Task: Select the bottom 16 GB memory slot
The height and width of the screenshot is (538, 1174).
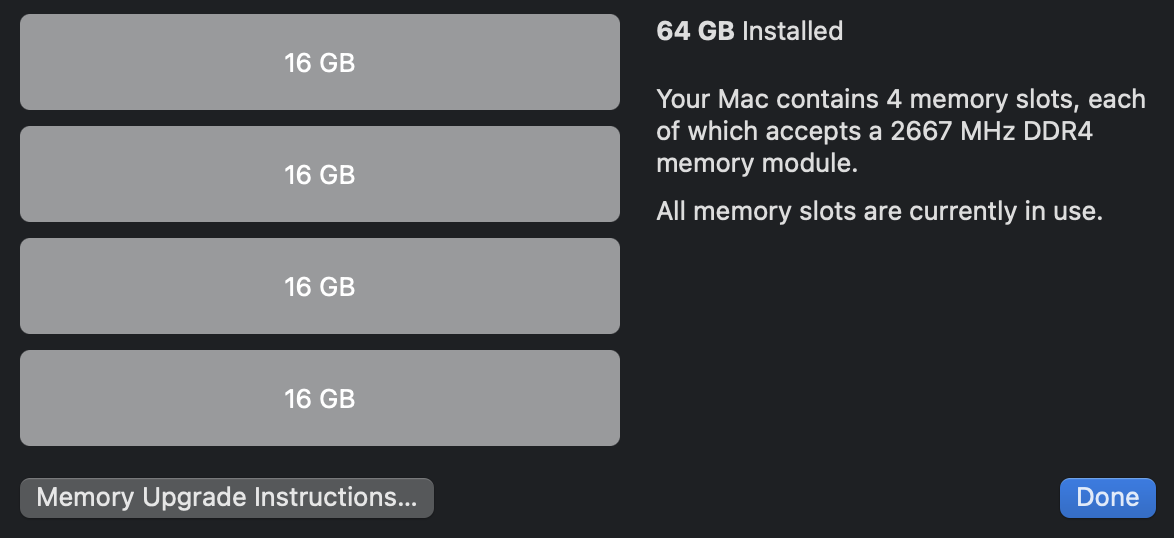Action: coord(319,398)
